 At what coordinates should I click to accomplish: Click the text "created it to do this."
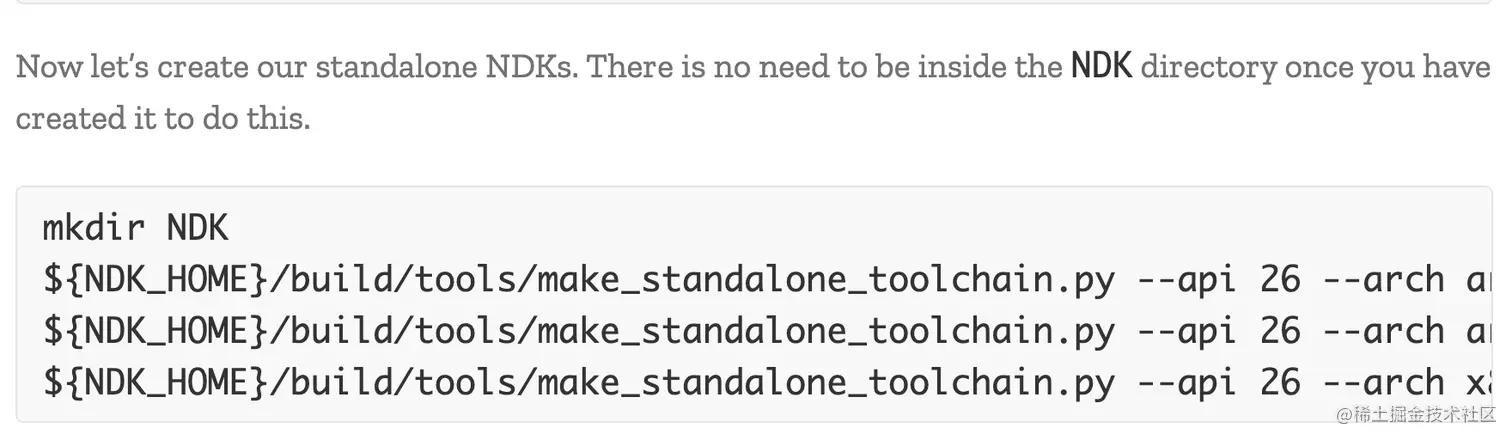pos(163,118)
